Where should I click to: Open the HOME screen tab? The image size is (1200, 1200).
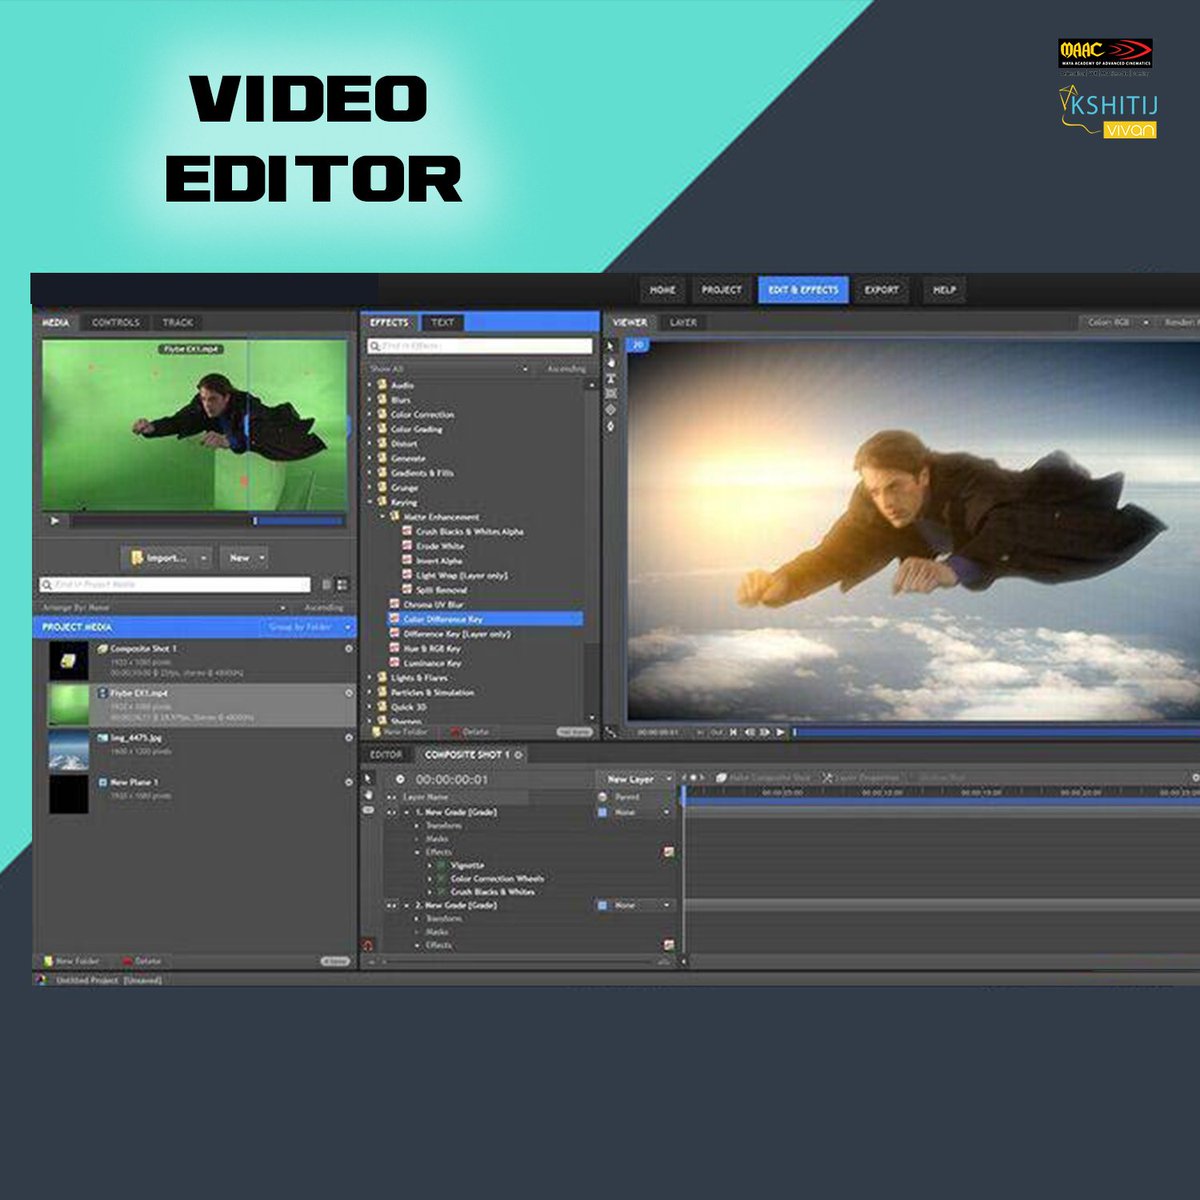coord(663,290)
